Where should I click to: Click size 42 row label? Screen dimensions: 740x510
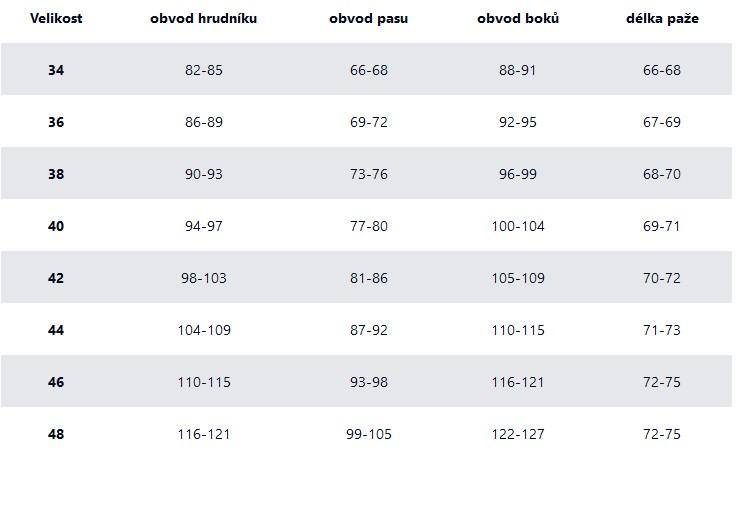56,278
